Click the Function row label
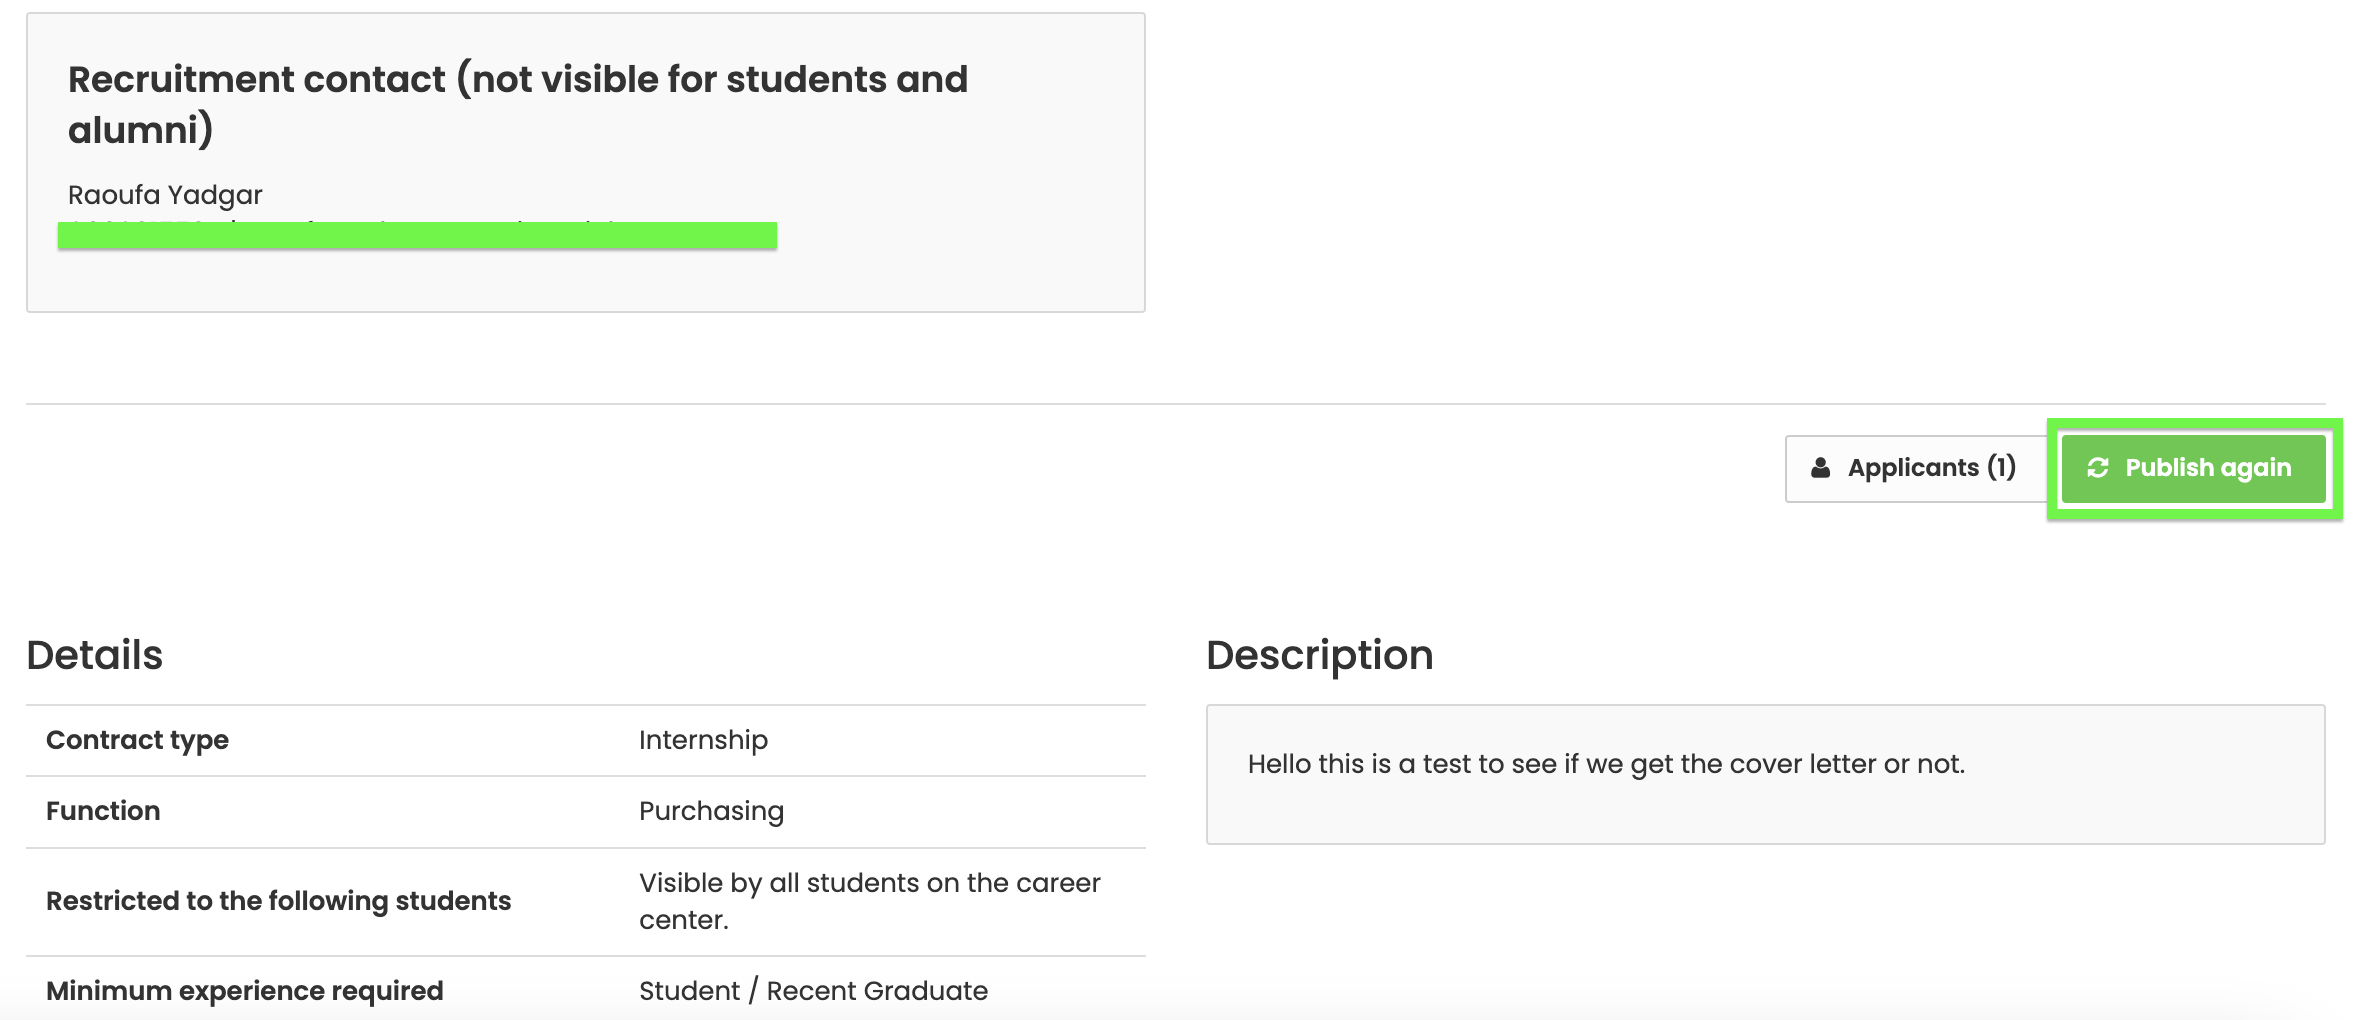 (103, 811)
